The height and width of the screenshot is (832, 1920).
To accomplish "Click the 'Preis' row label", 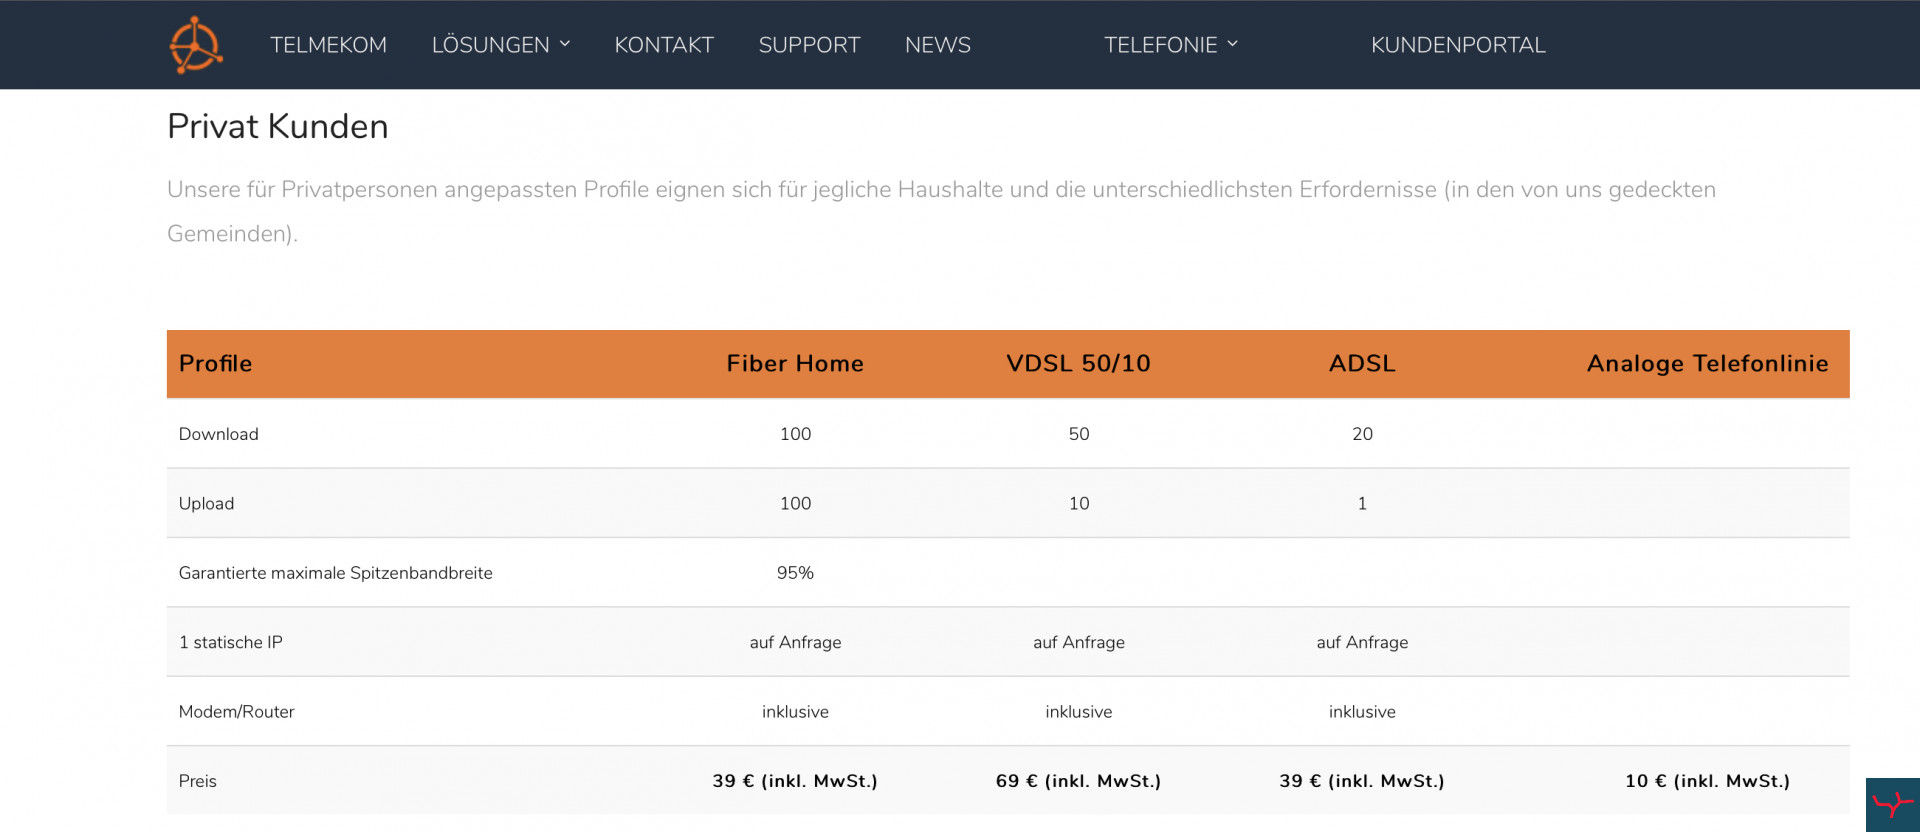I will [x=197, y=781].
